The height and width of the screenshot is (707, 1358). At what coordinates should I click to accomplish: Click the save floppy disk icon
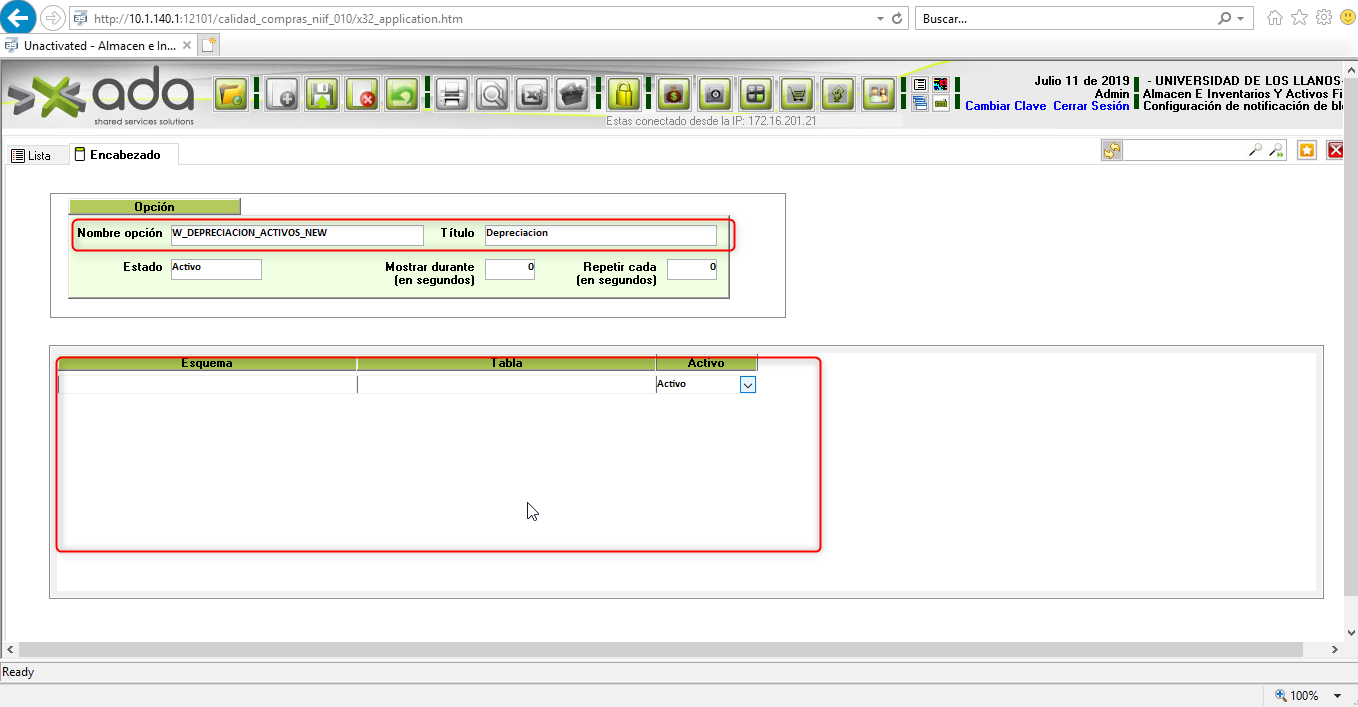pos(321,95)
